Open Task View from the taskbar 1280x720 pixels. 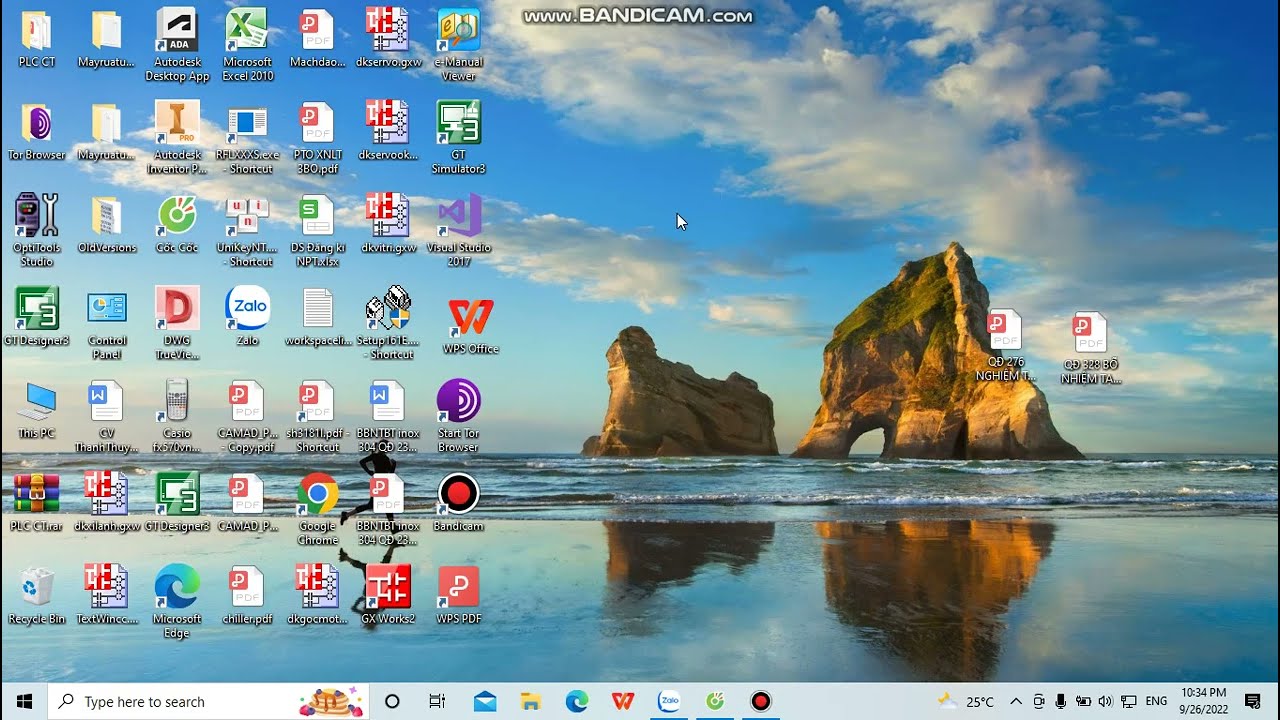click(437, 701)
